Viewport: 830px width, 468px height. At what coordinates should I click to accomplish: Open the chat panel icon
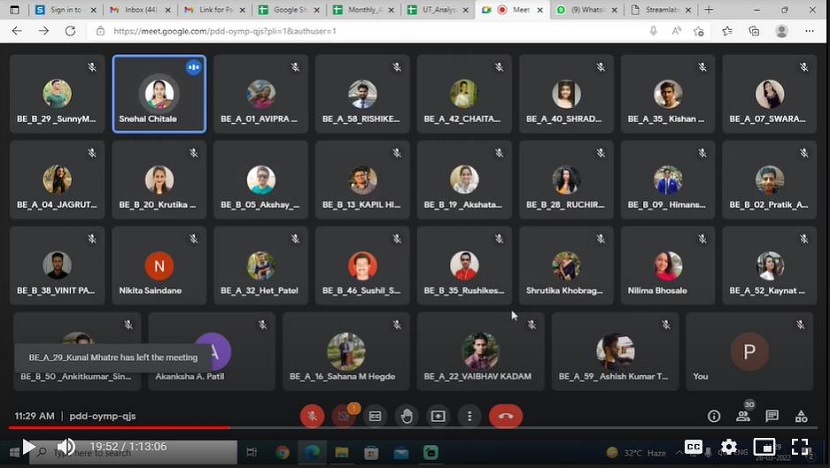point(772,416)
